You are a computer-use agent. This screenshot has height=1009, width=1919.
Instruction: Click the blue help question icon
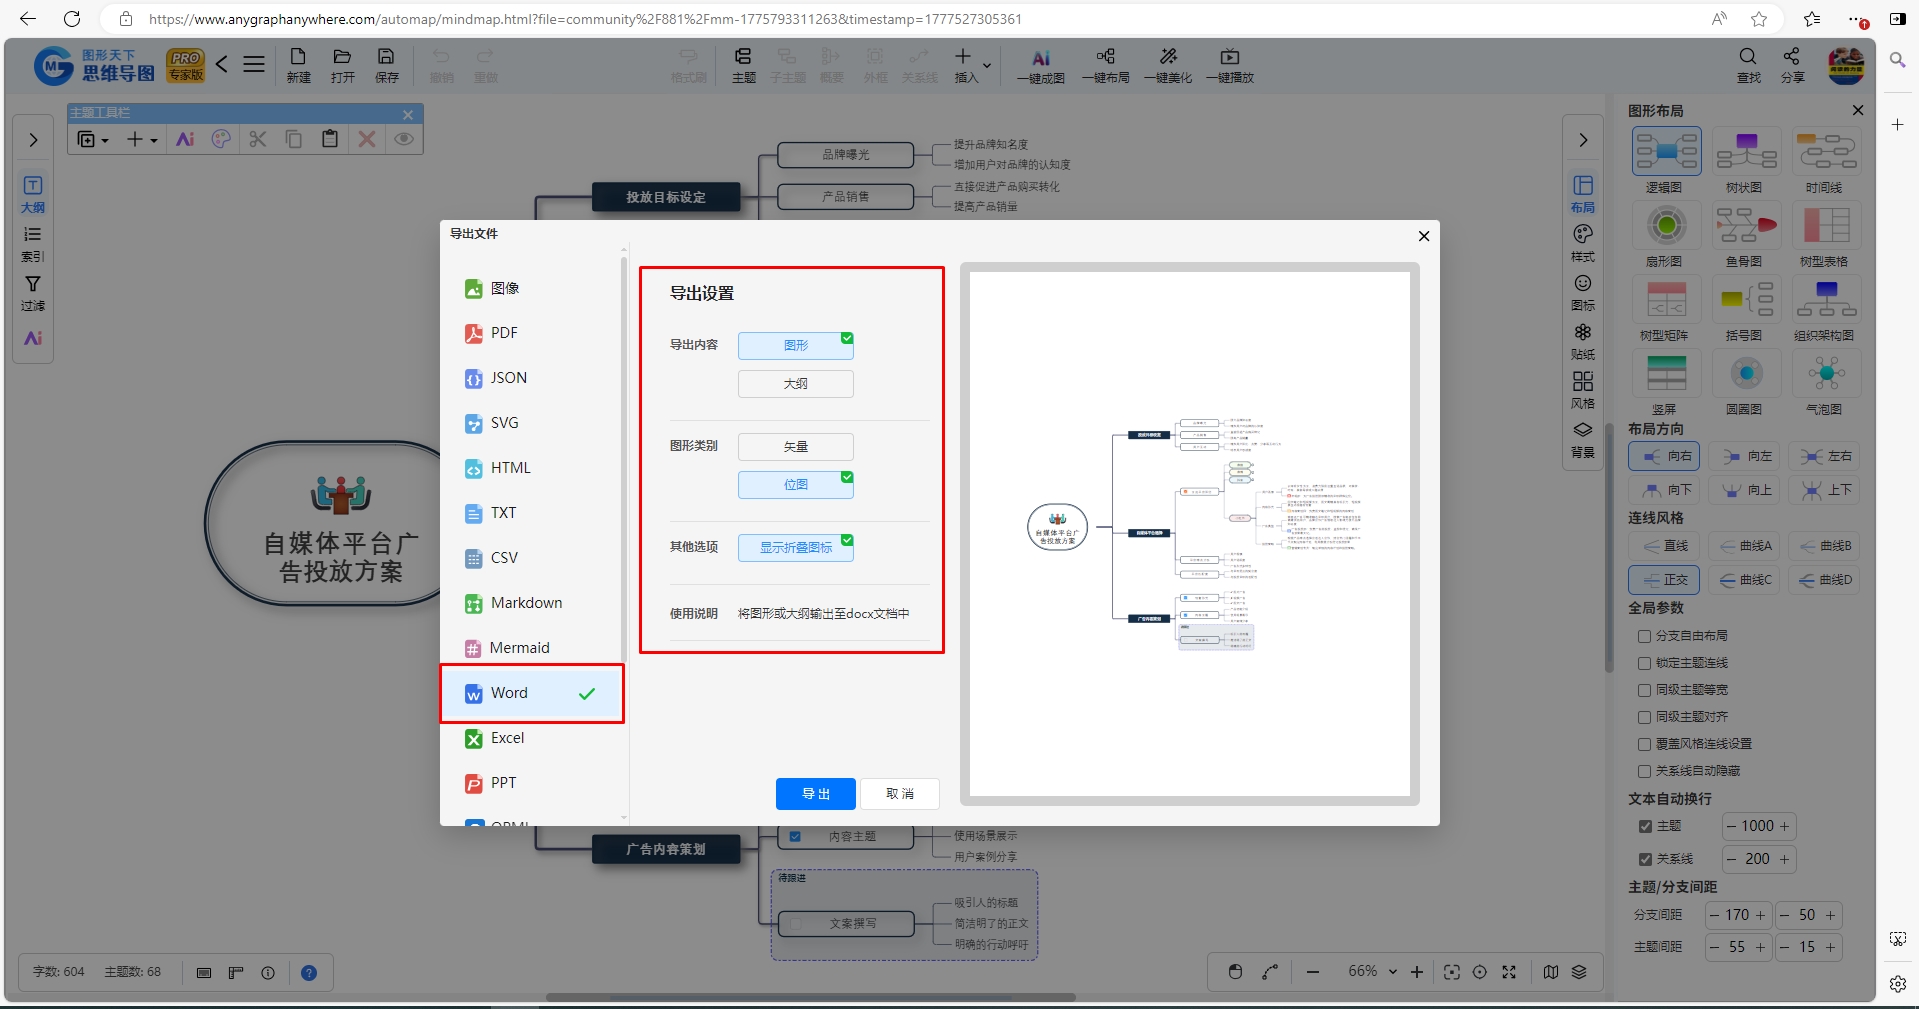pos(309,973)
